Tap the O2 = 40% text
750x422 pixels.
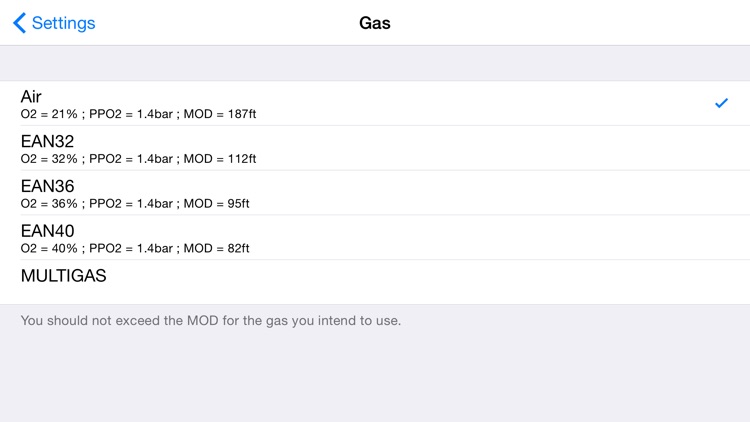49,249
